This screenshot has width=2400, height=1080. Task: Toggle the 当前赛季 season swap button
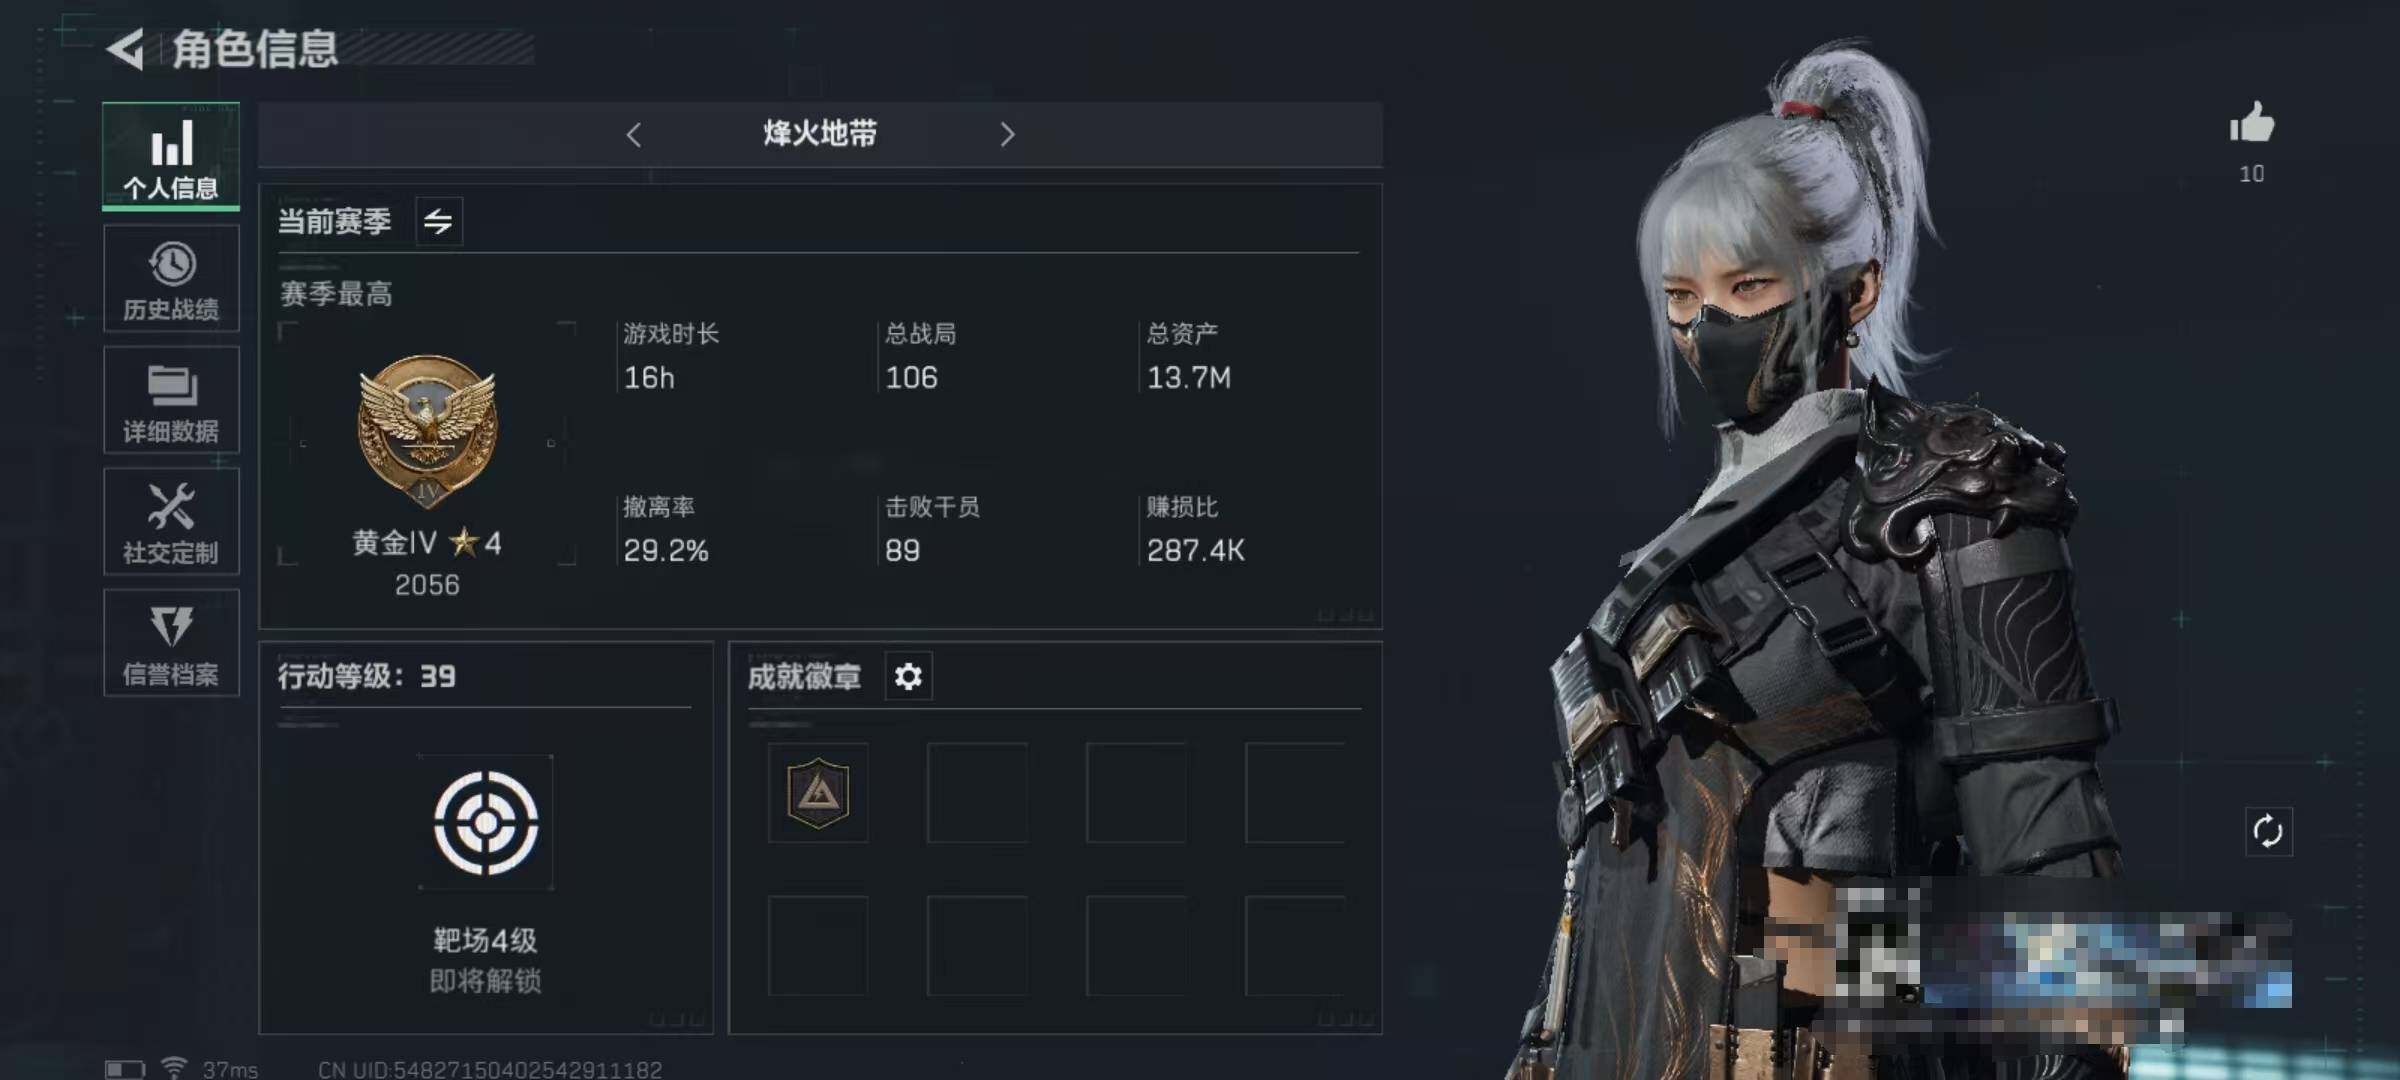pos(438,221)
